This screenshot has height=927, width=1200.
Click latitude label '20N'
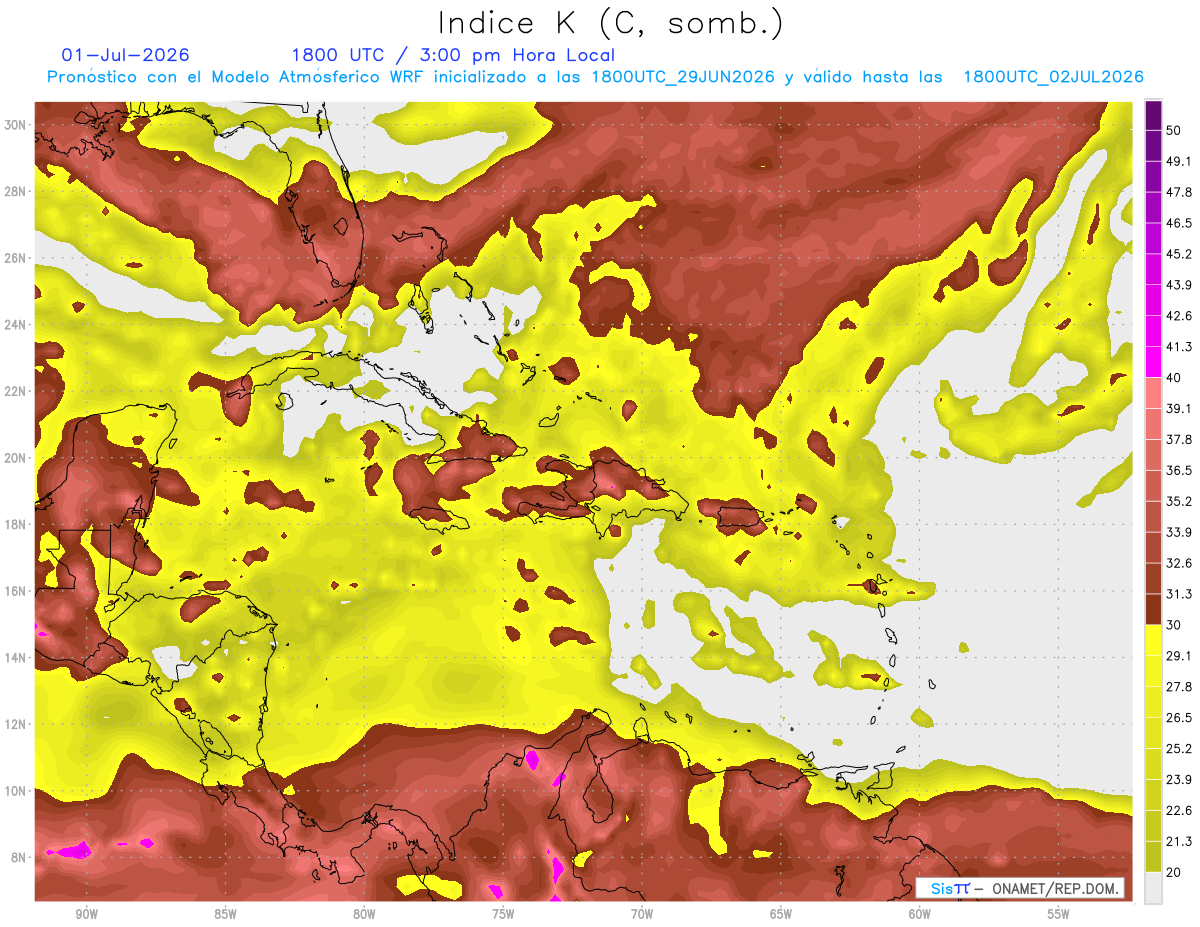pos(16,458)
